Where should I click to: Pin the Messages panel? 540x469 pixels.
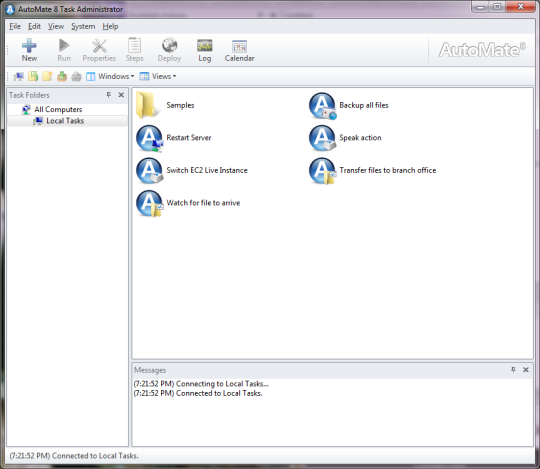click(x=513, y=369)
